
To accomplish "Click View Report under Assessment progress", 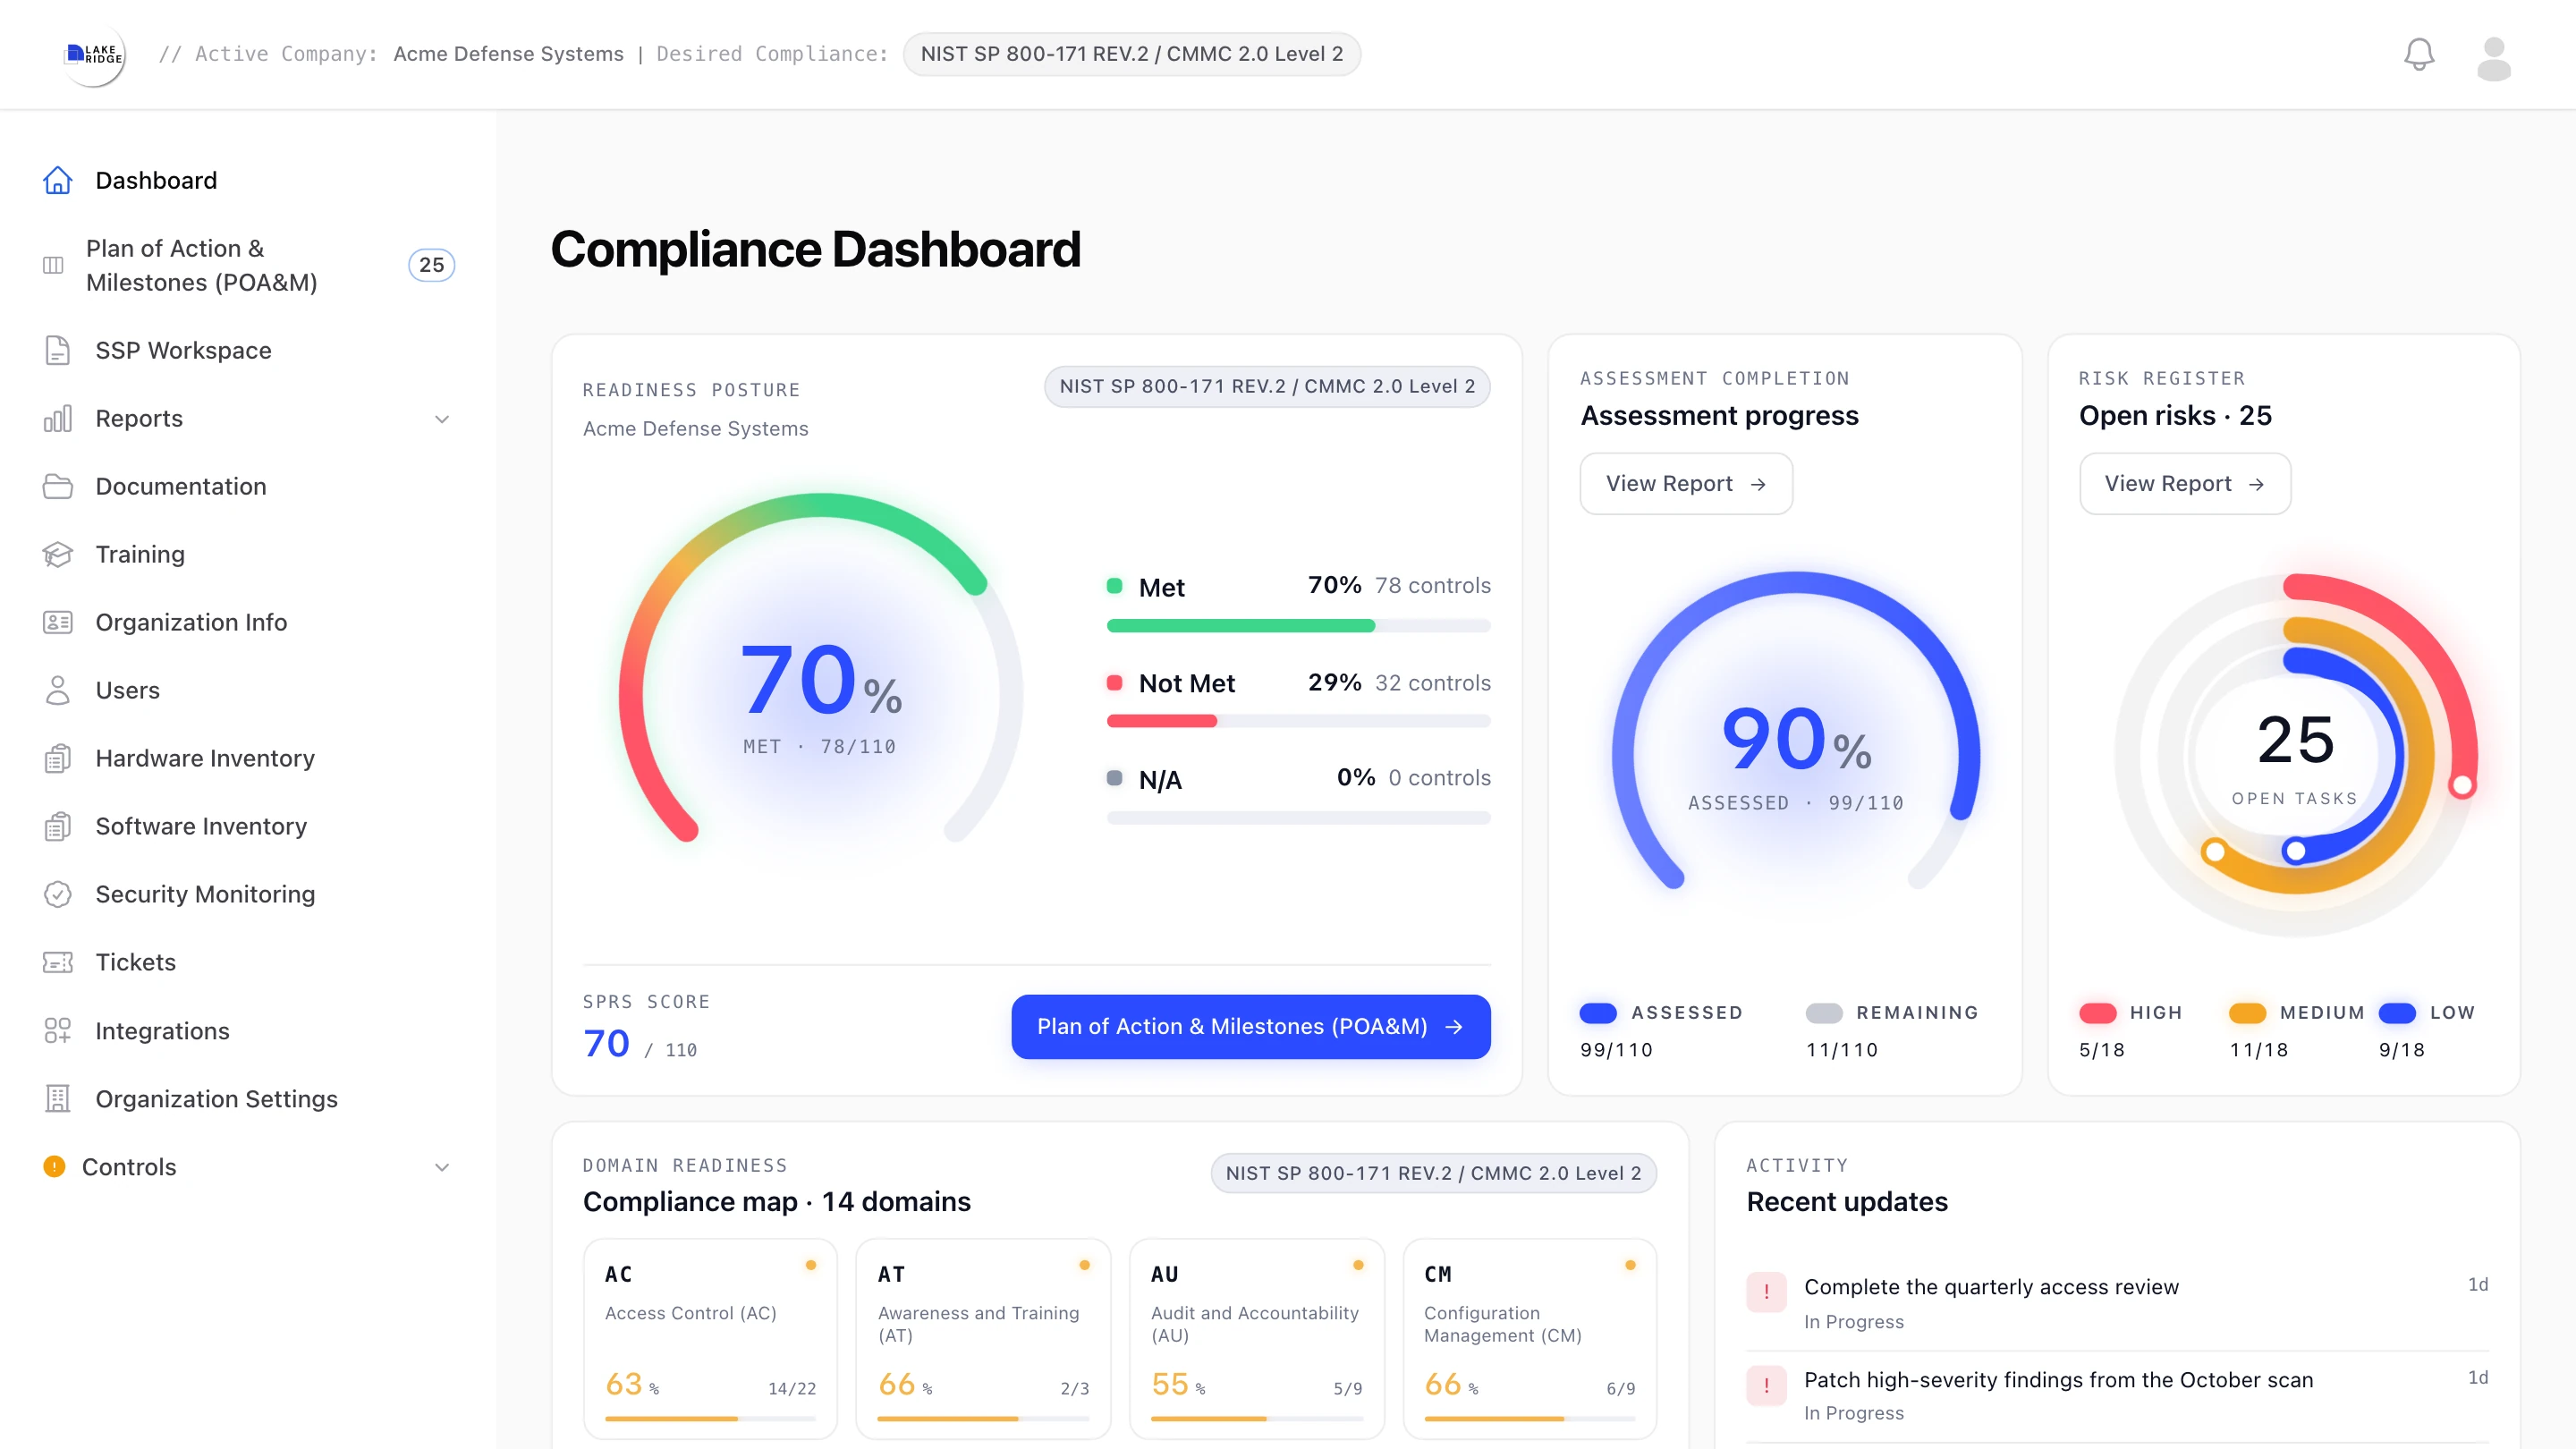I will 1686,483.
